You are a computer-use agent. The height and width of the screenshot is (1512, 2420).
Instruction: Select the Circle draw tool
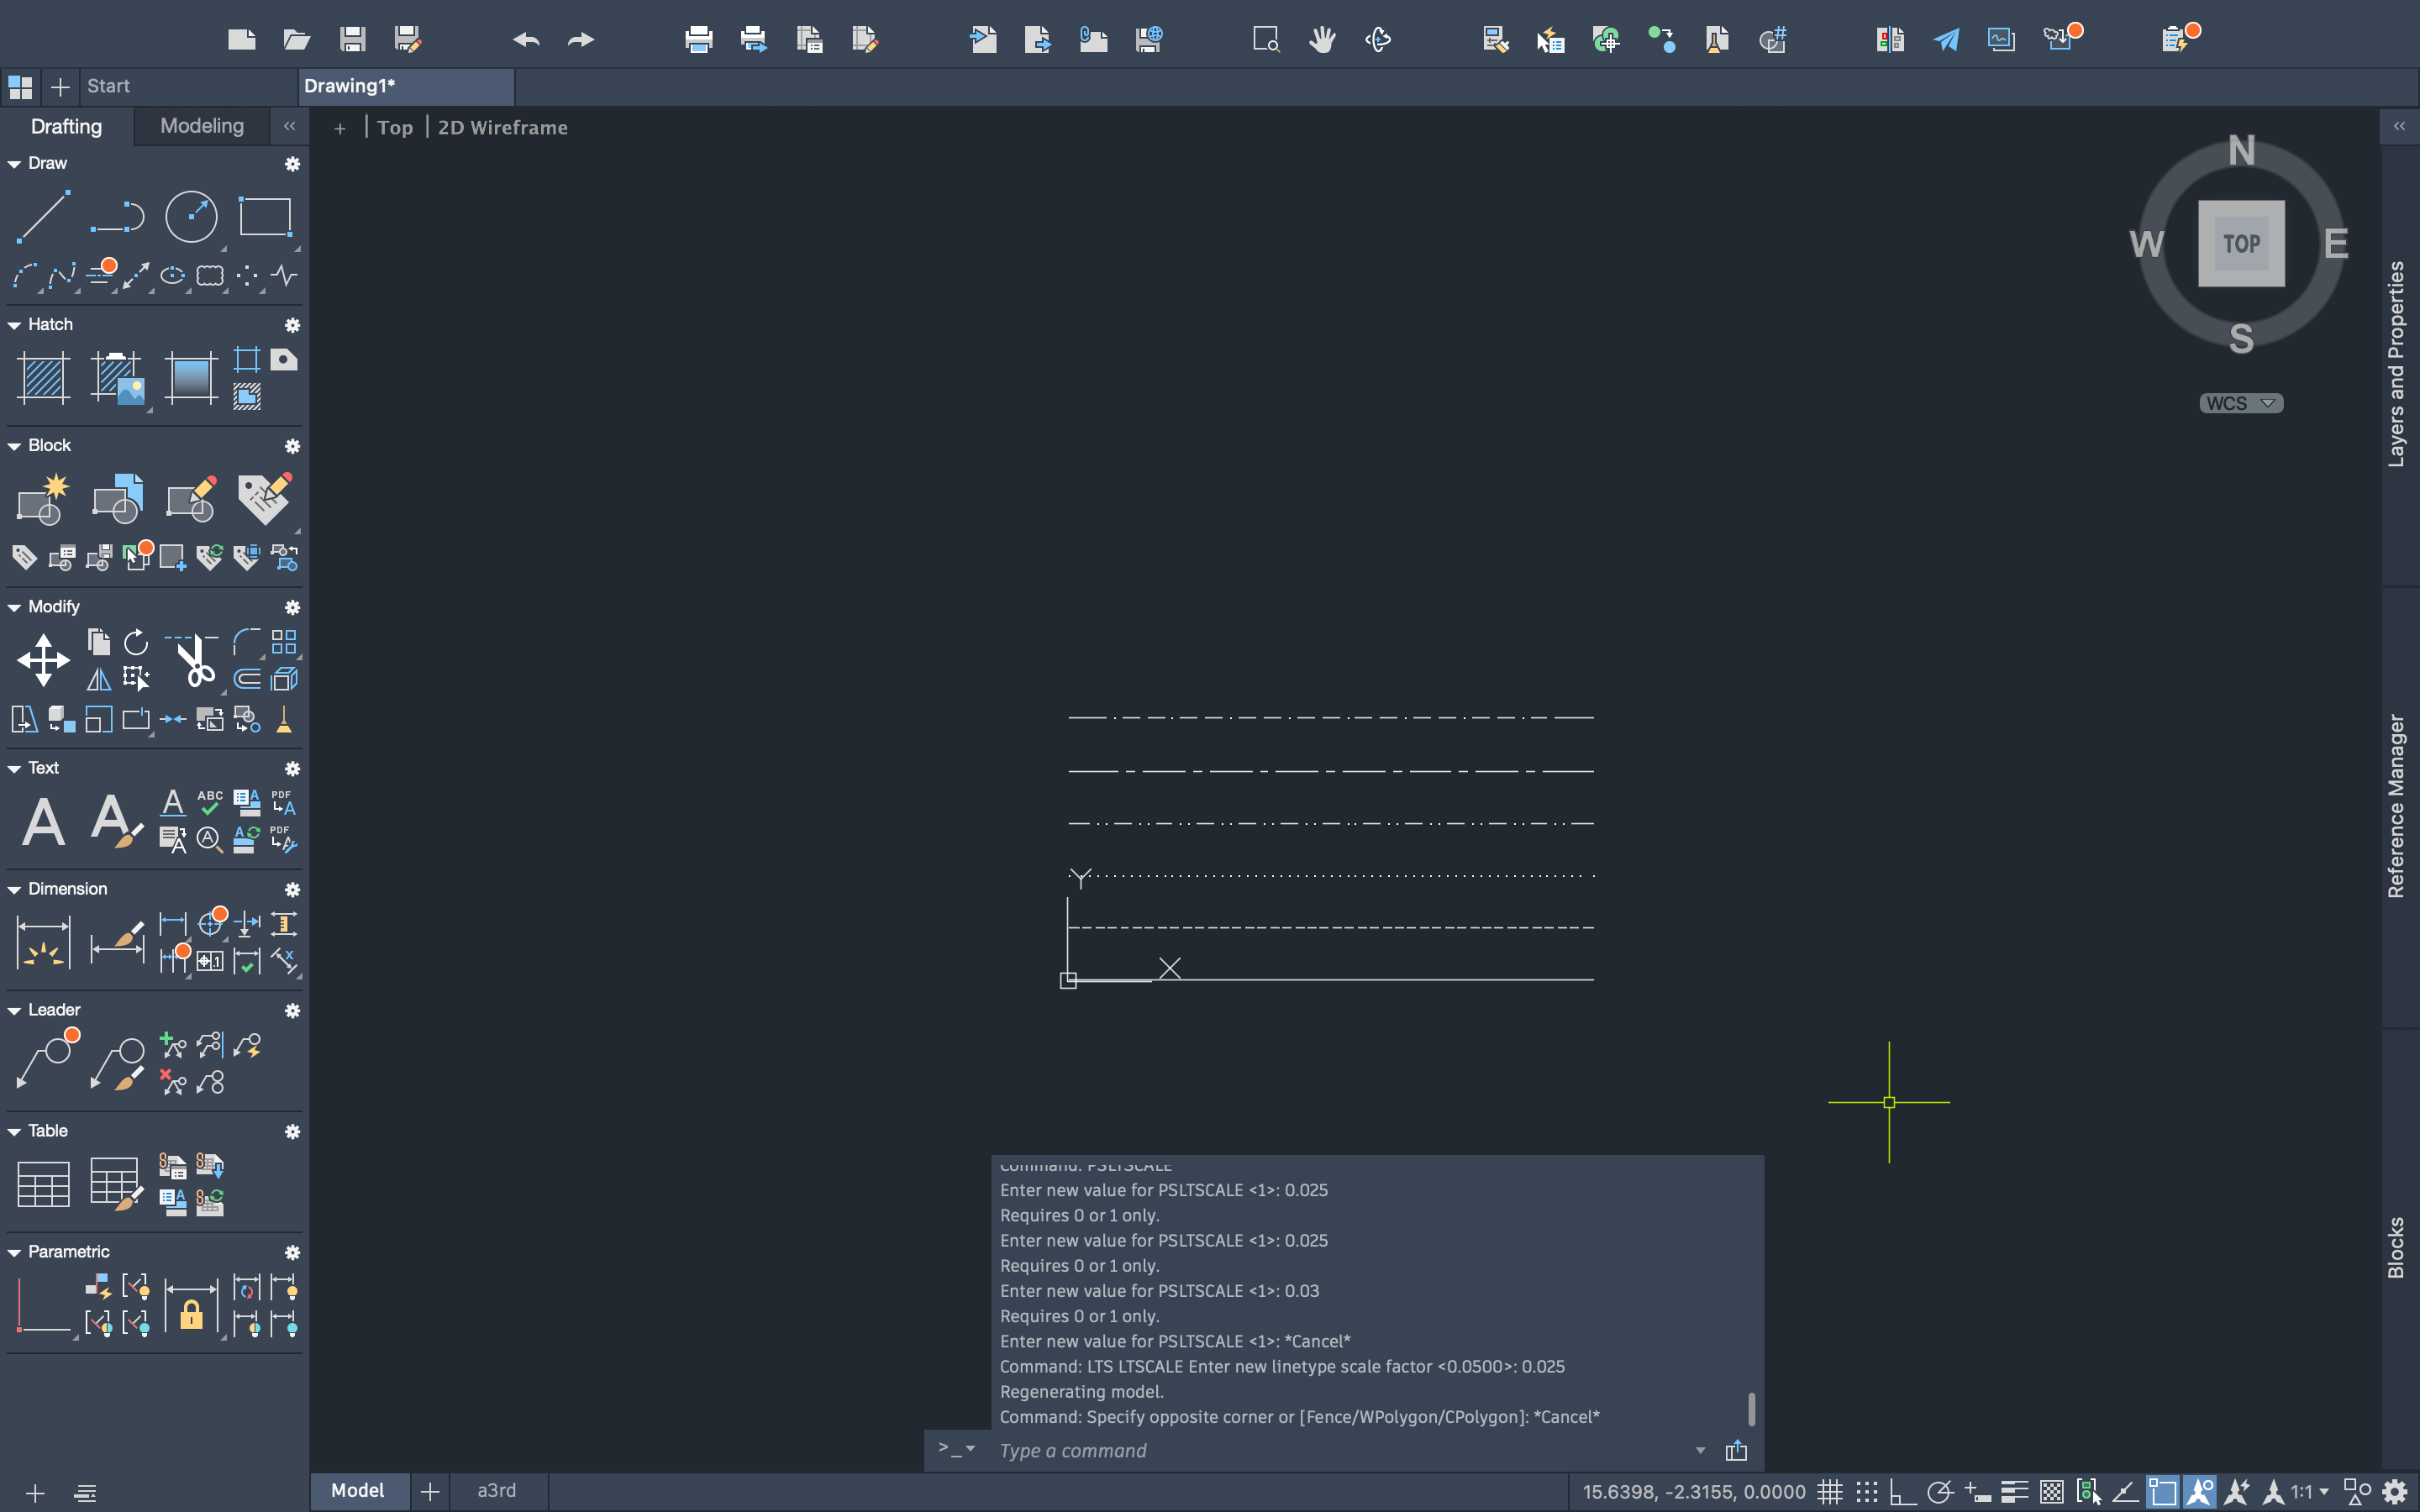190,217
